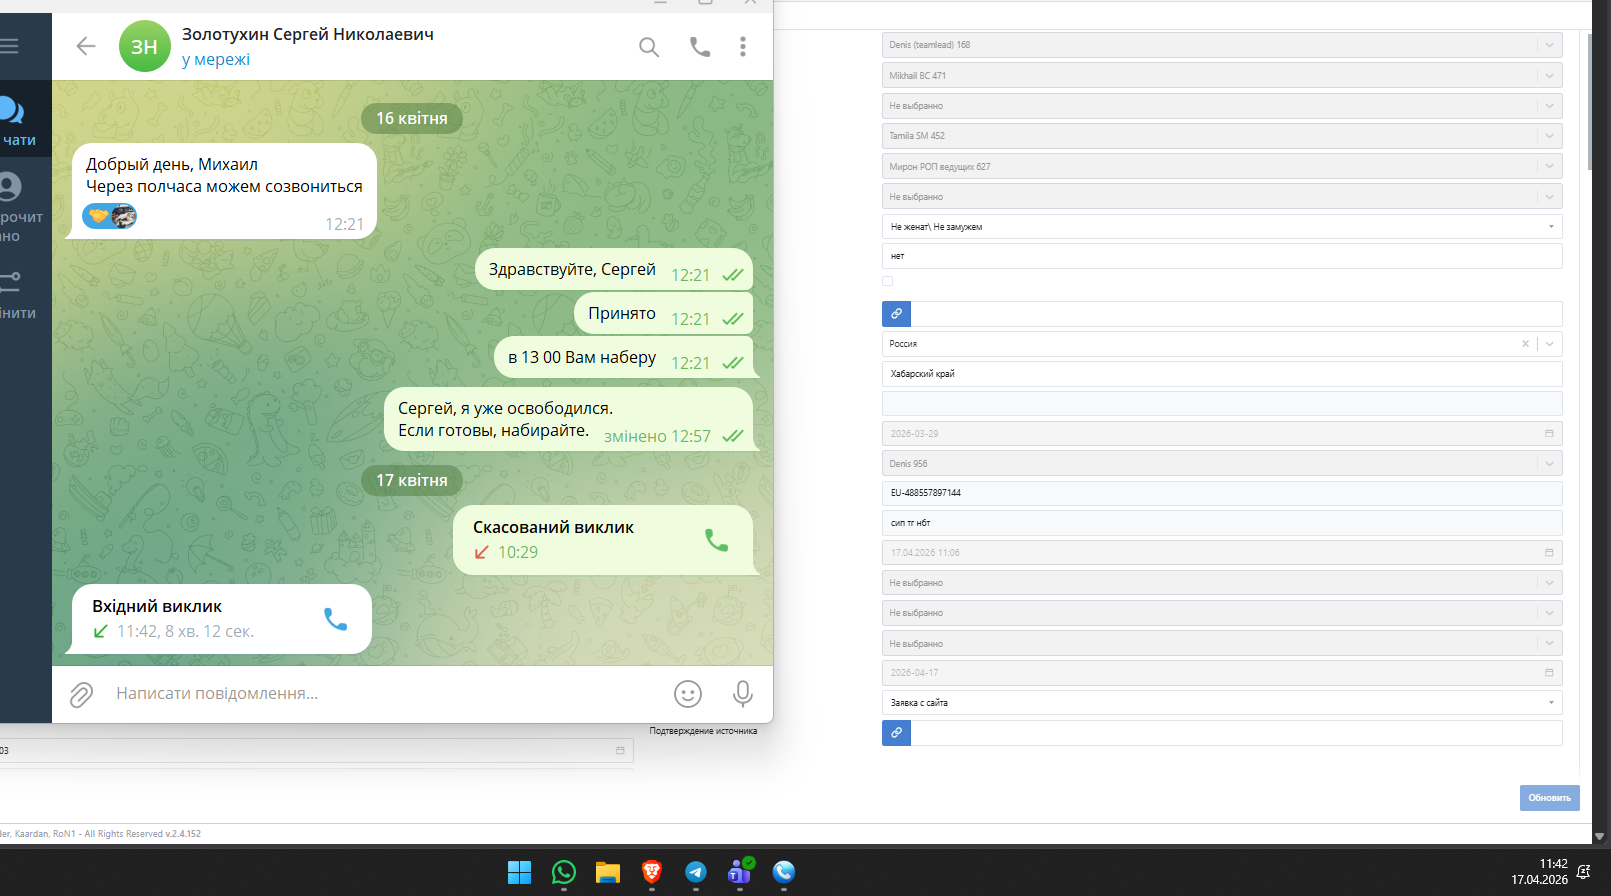Open profile of Золотухин Сергей Николаевич

[x=308, y=34]
